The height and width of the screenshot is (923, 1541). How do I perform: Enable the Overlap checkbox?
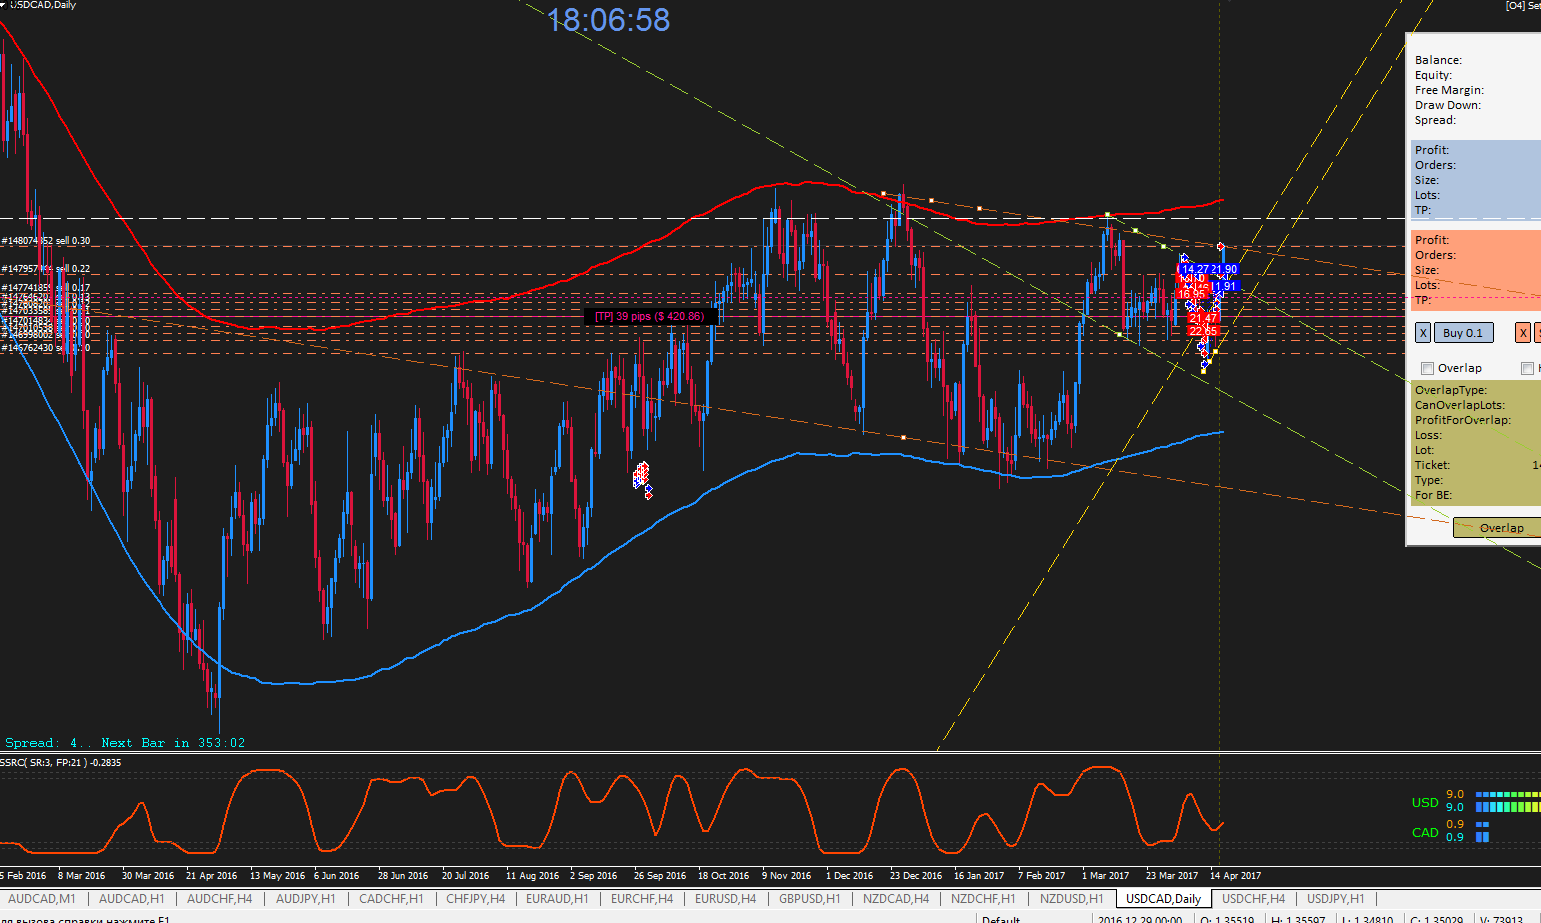1428,368
